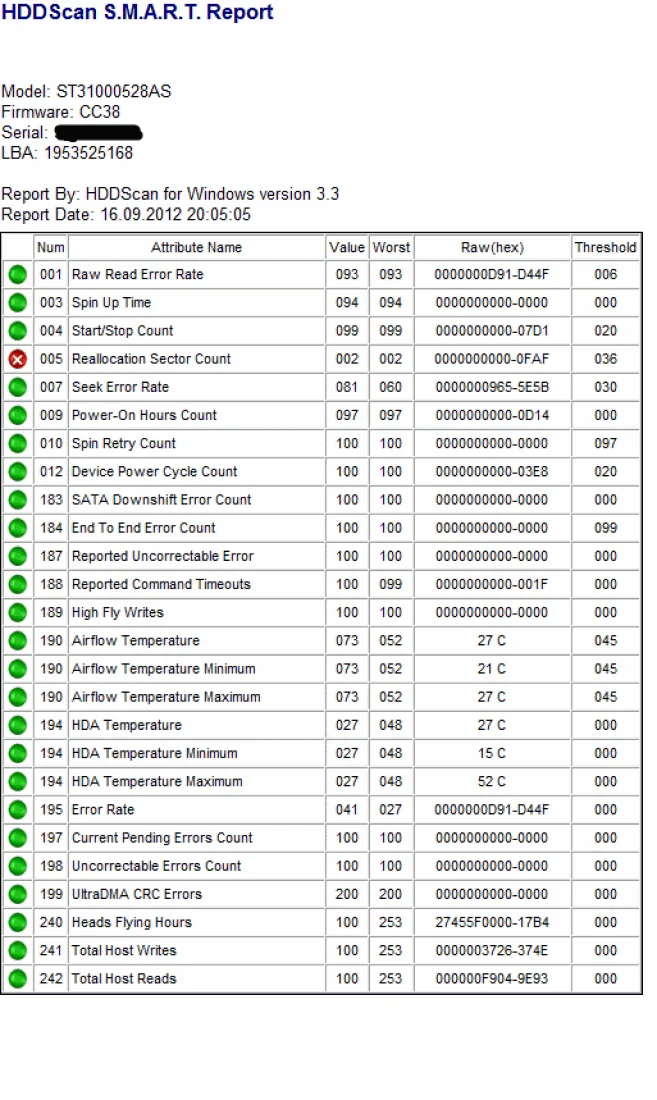Select the Report By HDDScan version line
The image size is (657, 1100).
coord(170,194)
